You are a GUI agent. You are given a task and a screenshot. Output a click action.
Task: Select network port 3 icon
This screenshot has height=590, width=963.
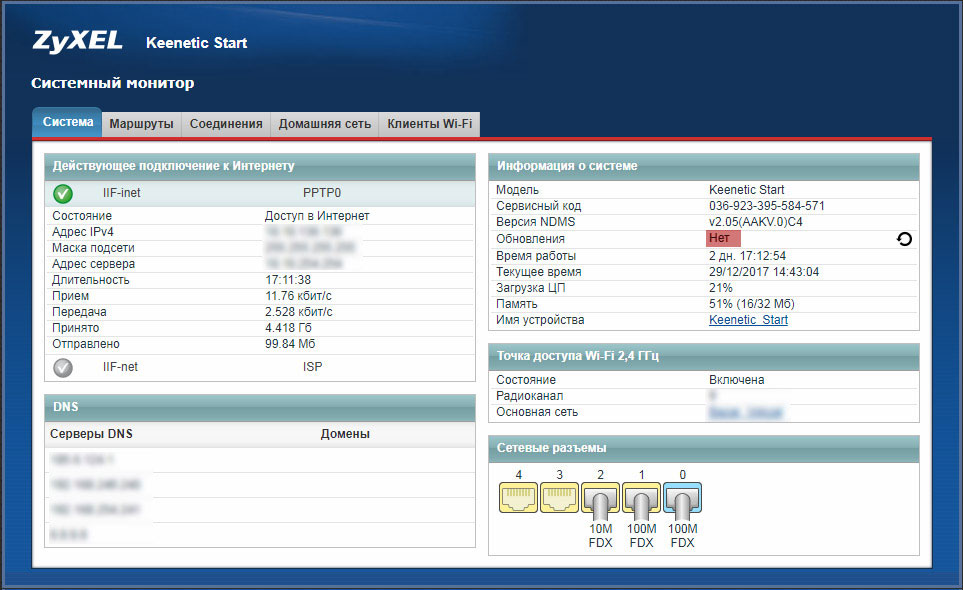(559, 497)
